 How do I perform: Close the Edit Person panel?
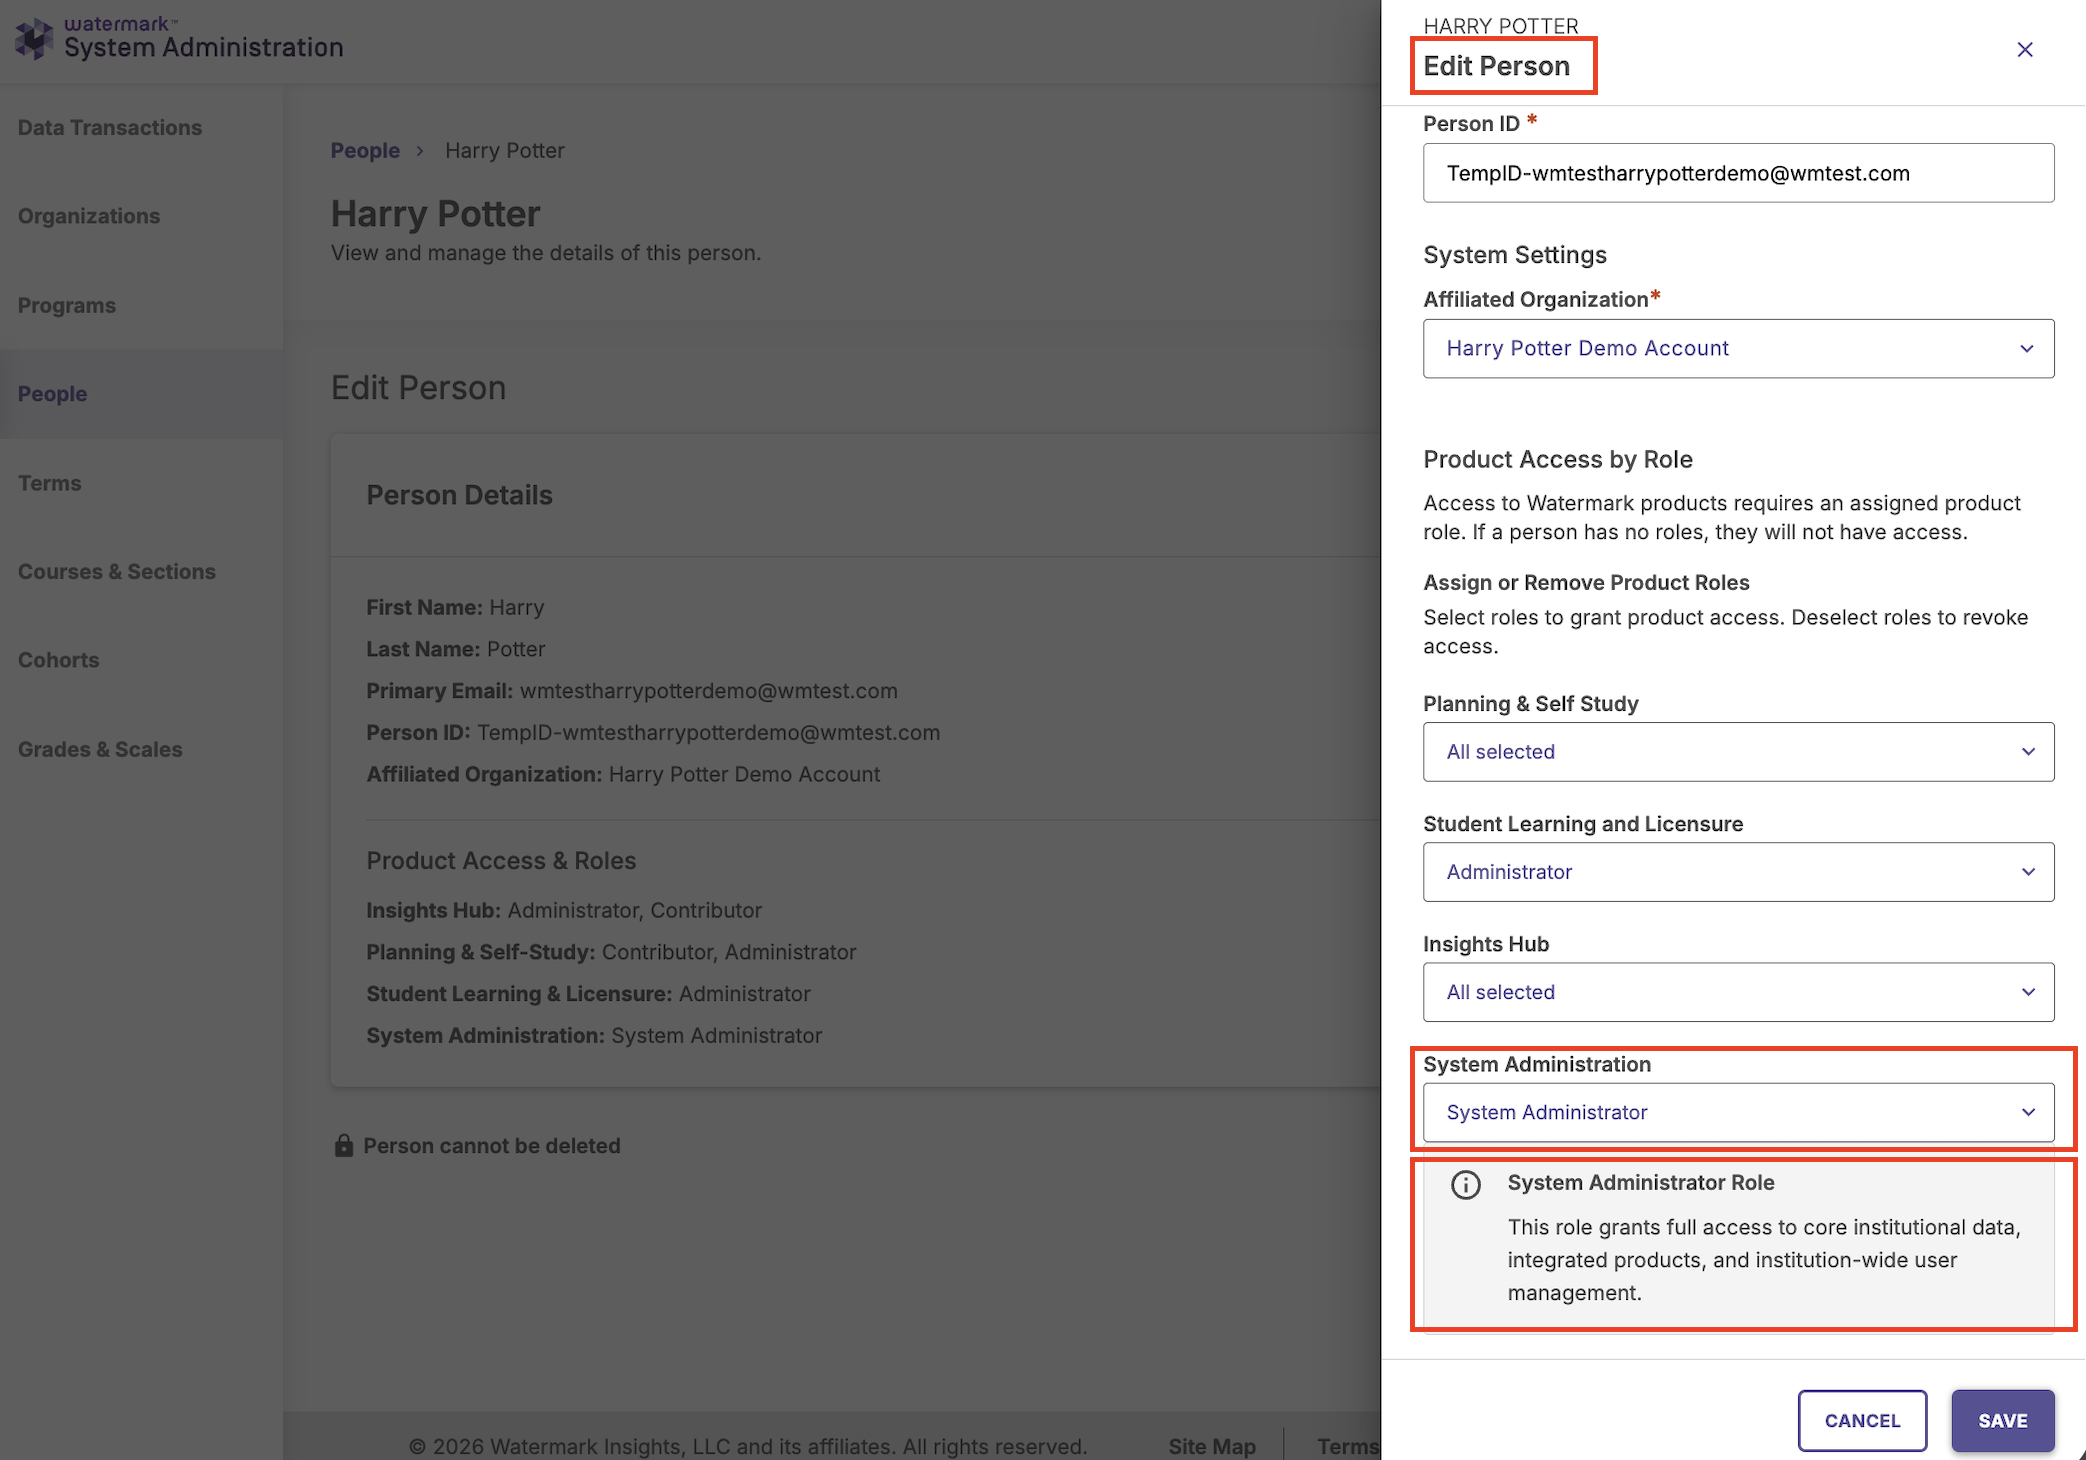pos(2024,50)
